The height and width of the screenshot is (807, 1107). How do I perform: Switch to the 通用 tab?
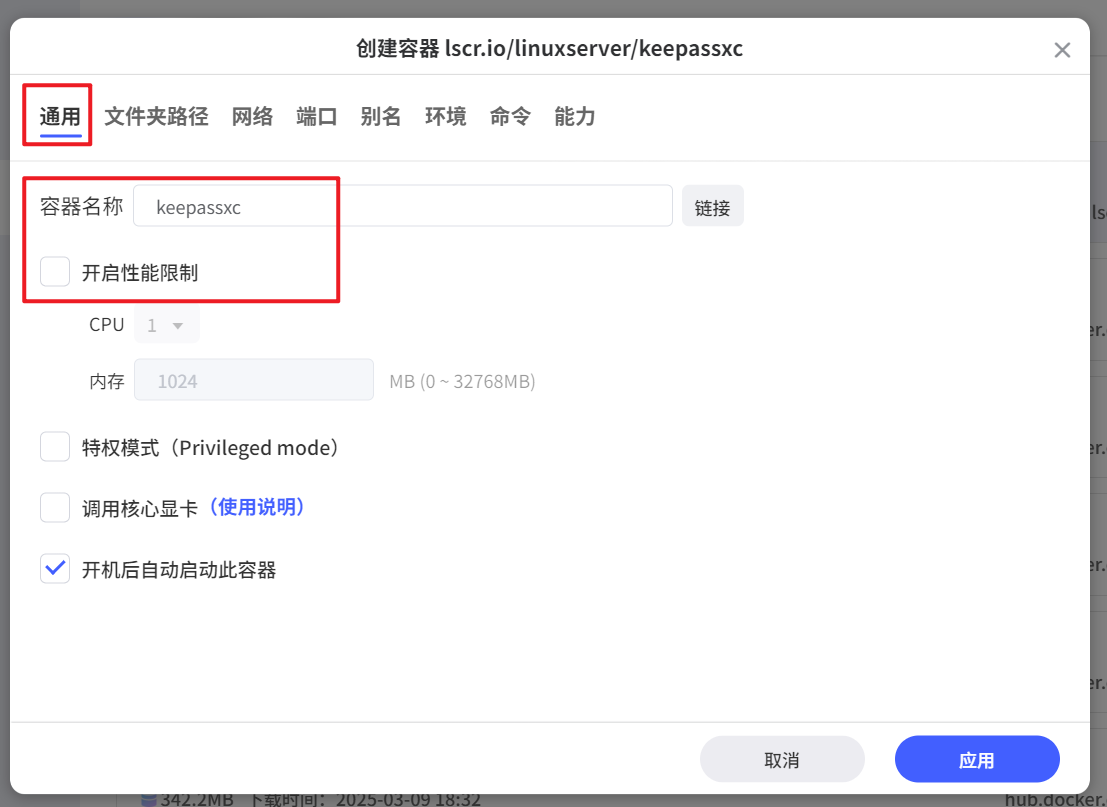(60, 116)
